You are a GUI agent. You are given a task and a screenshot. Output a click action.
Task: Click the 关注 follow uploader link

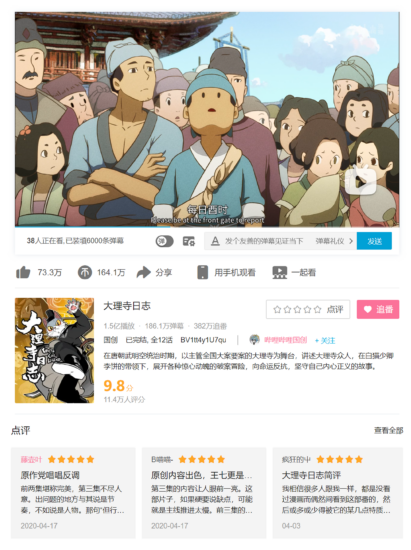pos(325,340)
